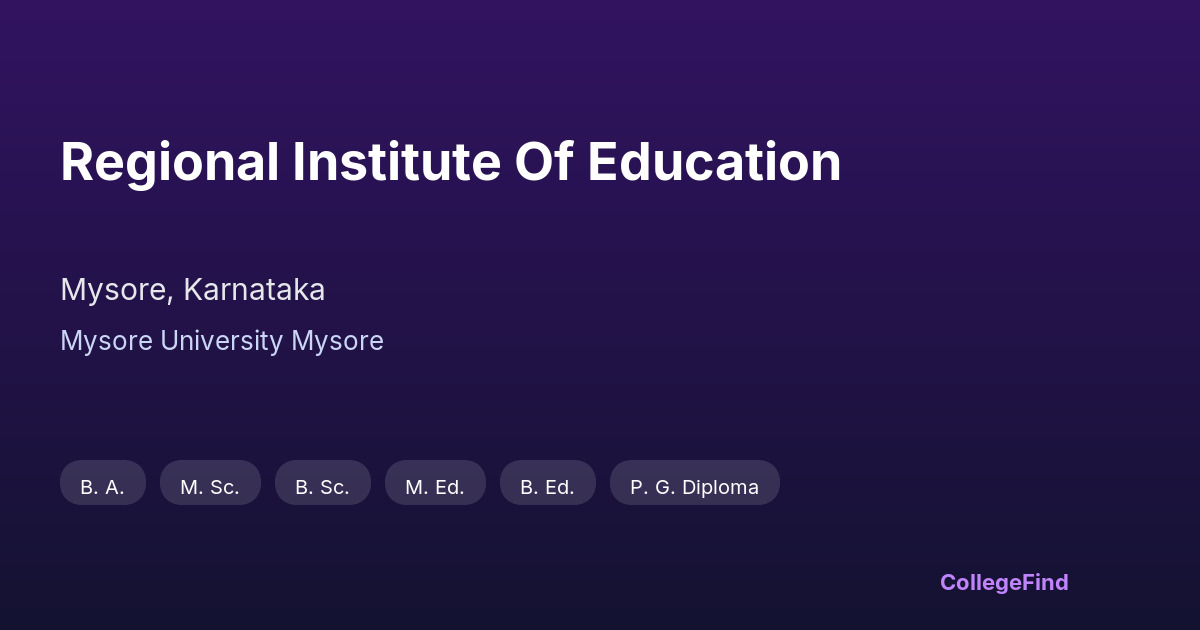The image size is (1200, 630).
Task: Click the word "Education" in the title
Action: (714, 162)
